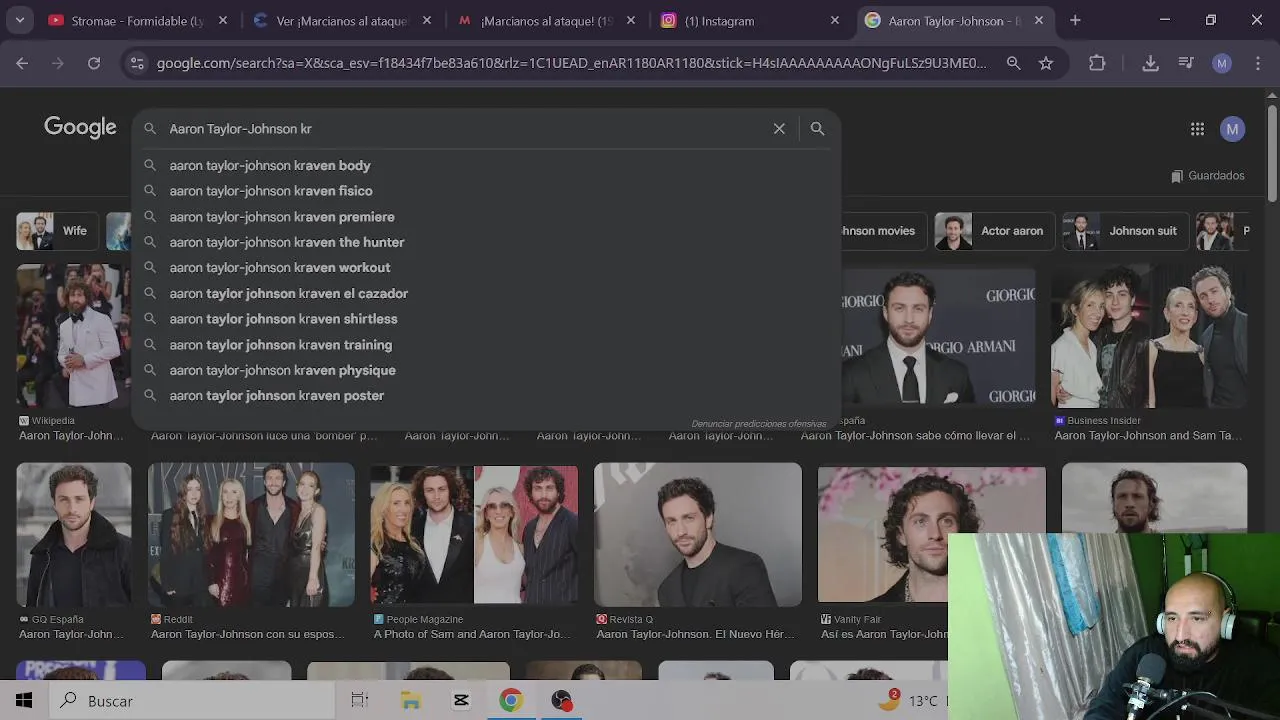Open the Guardados saved items
The width and height of the screenshot is (1280, 720).
[x=1208, y=175]
